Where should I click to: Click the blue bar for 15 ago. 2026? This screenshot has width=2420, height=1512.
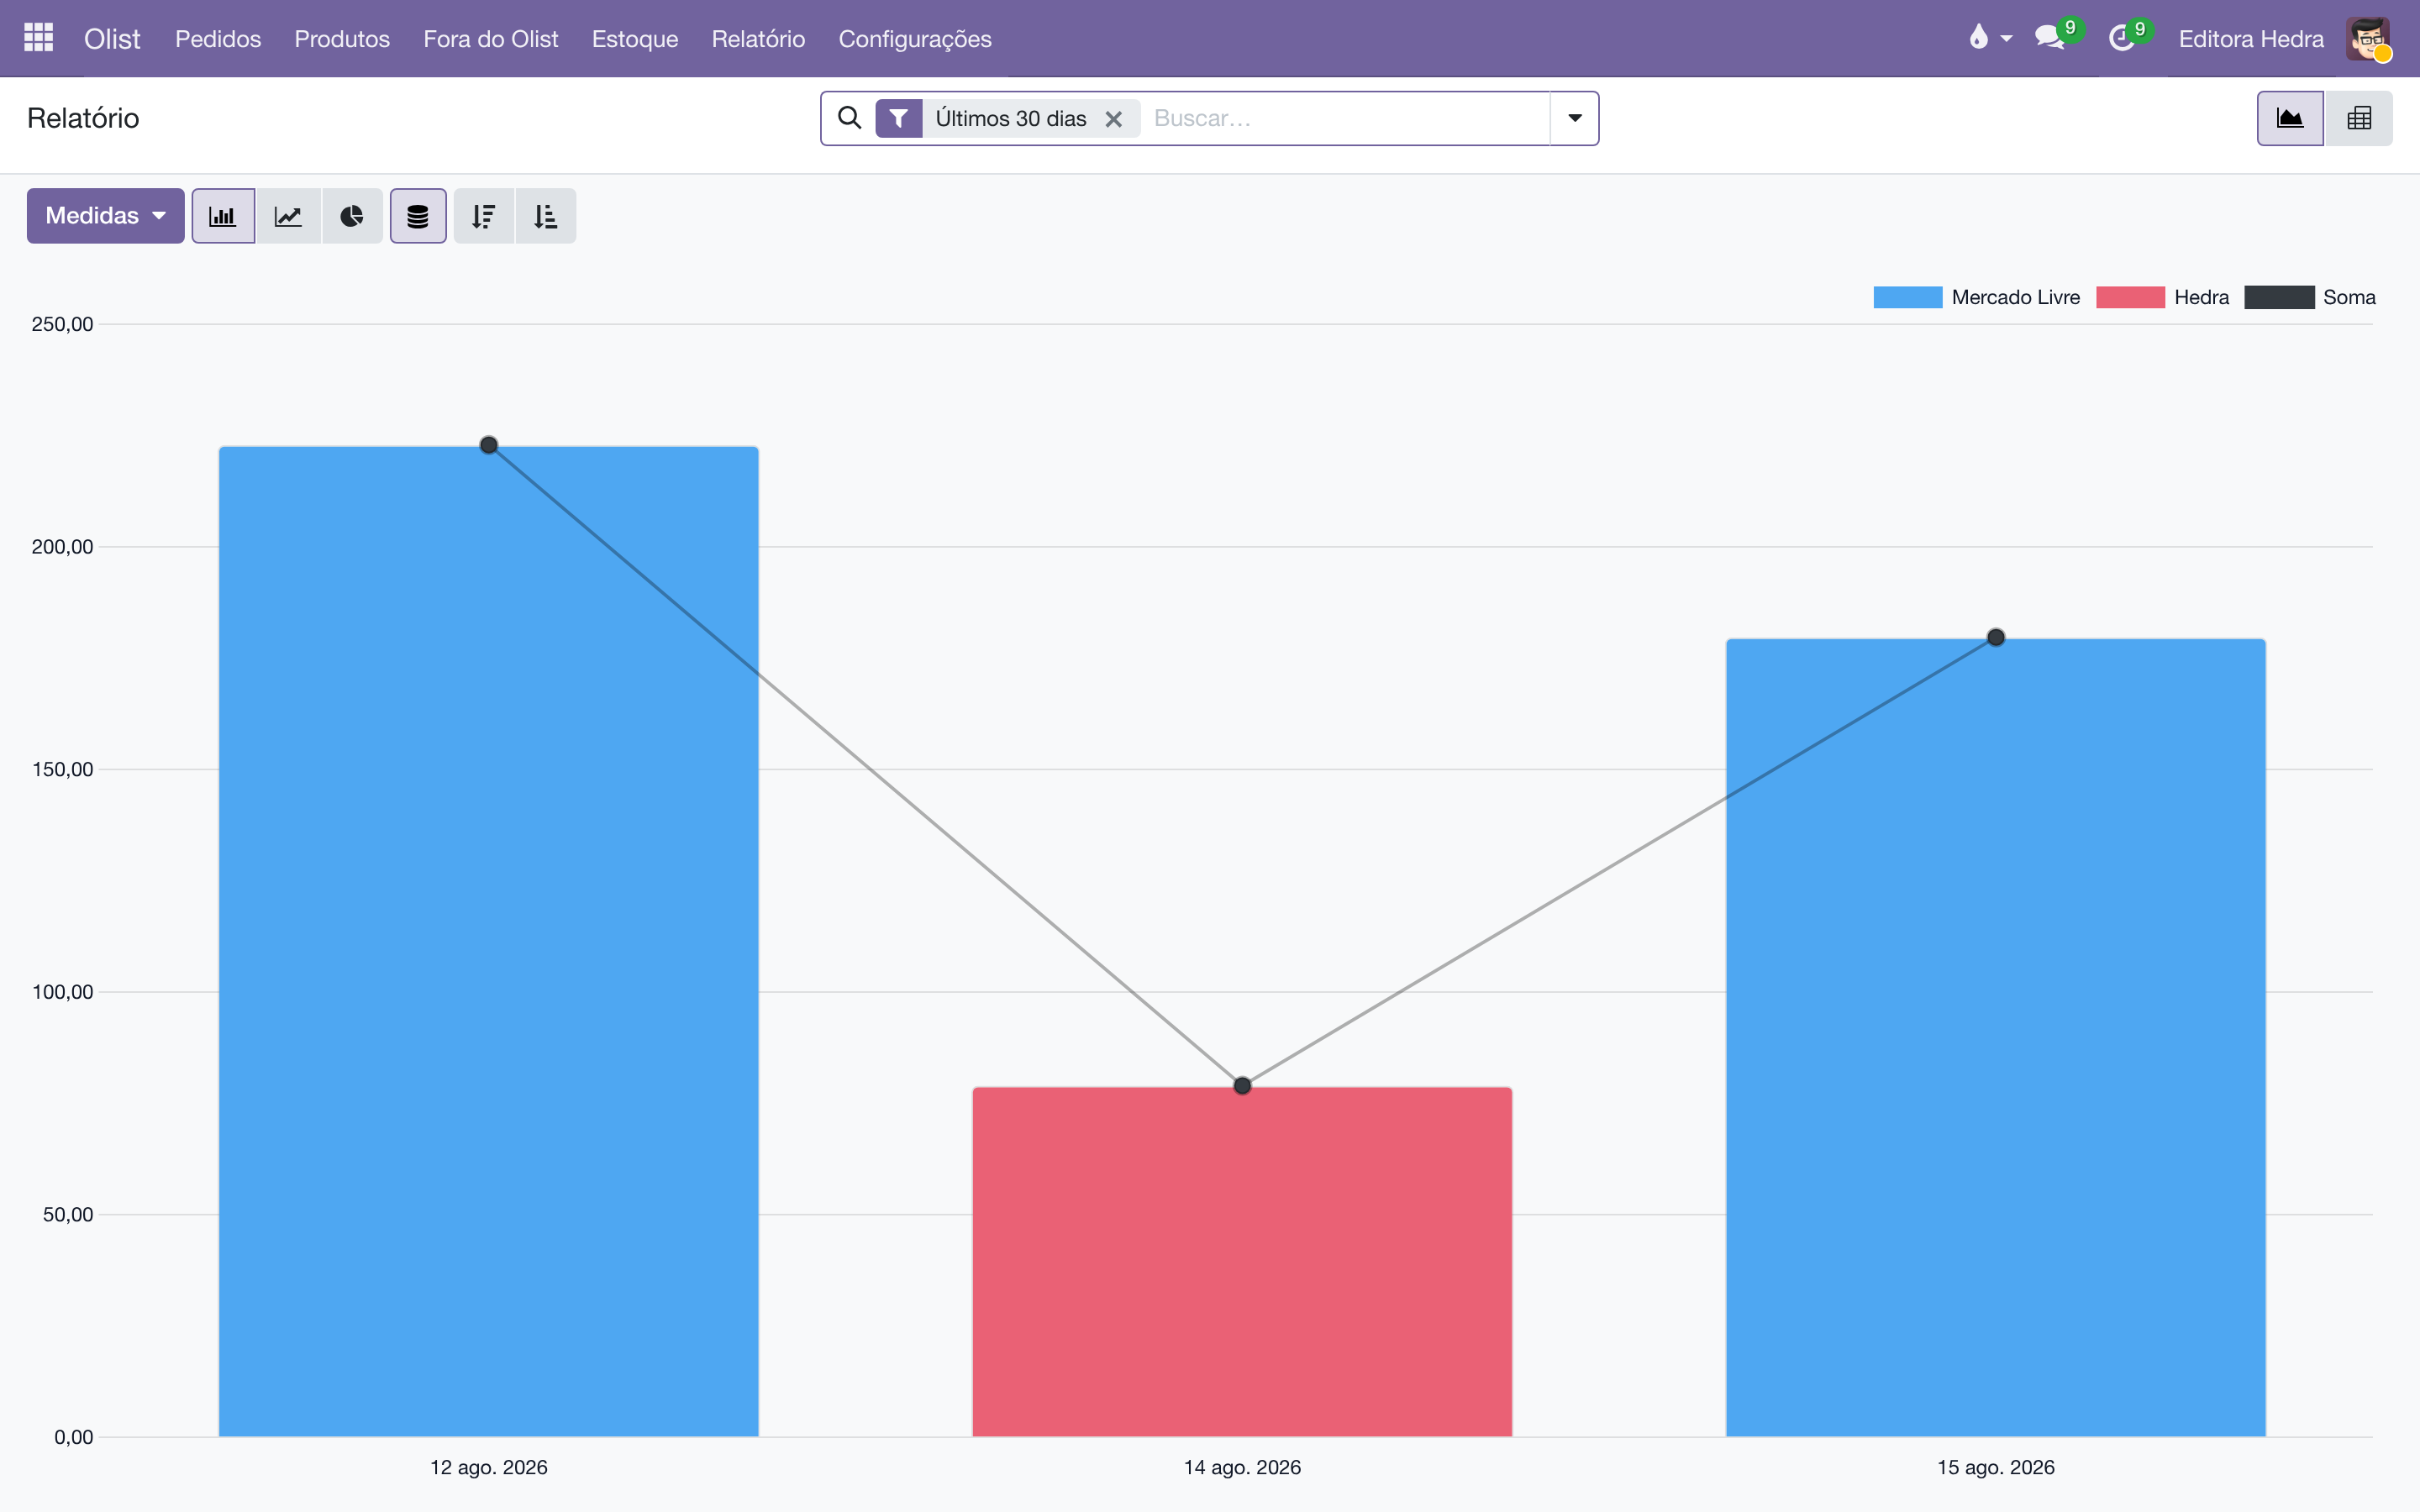point(1996,1038)
